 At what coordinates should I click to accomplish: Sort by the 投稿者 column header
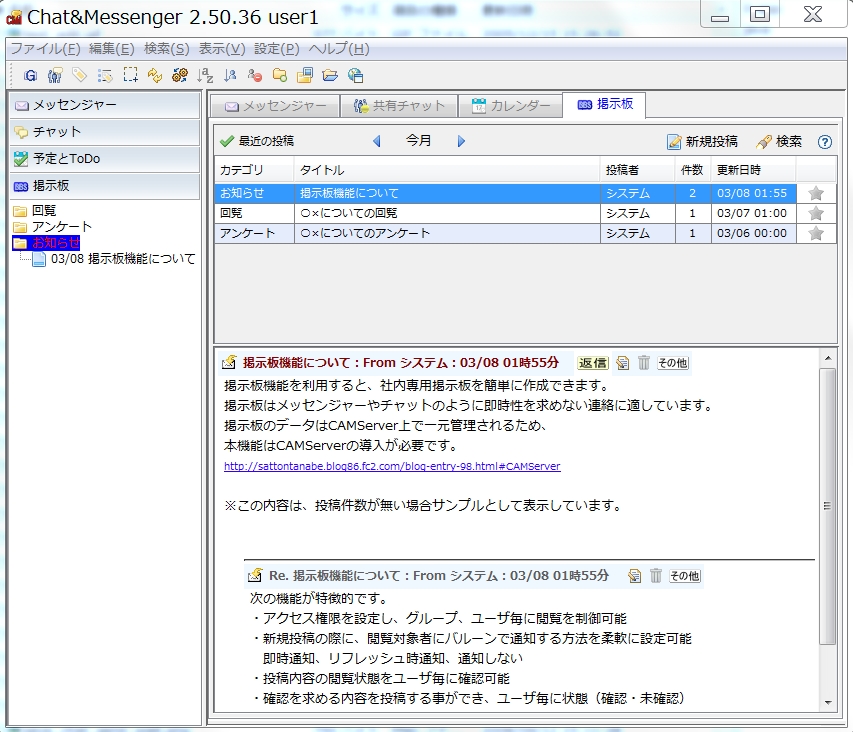638,170
